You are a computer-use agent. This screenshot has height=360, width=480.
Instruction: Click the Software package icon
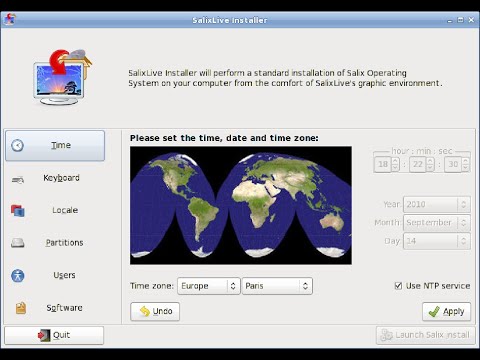pyautogui.click(x=21, y=308)
